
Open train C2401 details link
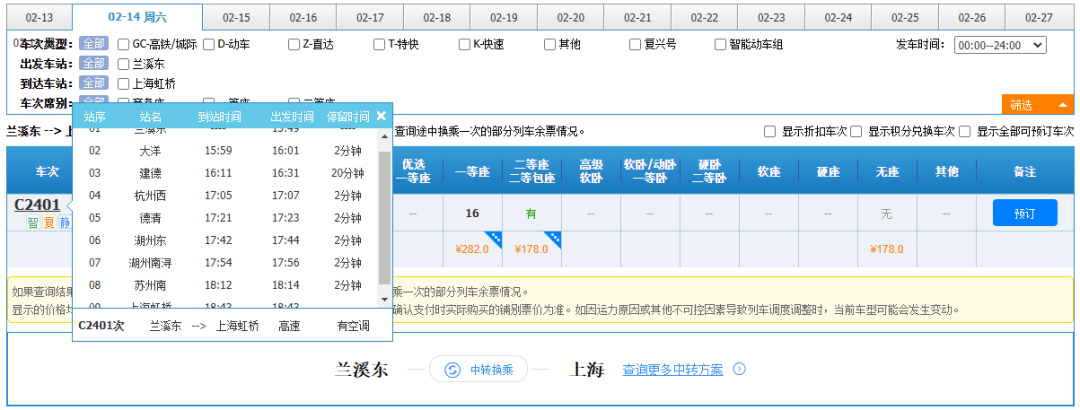tap(37, 205)
